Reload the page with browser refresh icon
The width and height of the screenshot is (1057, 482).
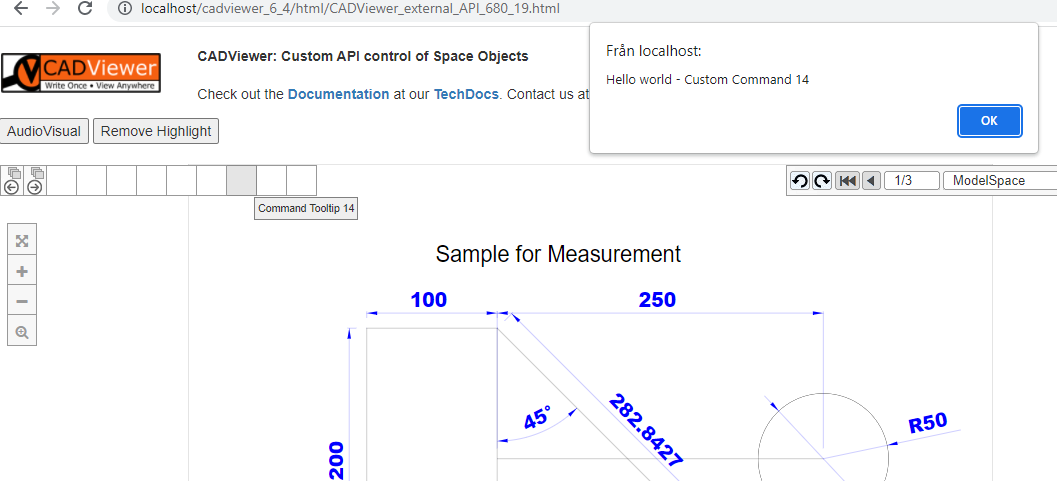coord(85,9)
